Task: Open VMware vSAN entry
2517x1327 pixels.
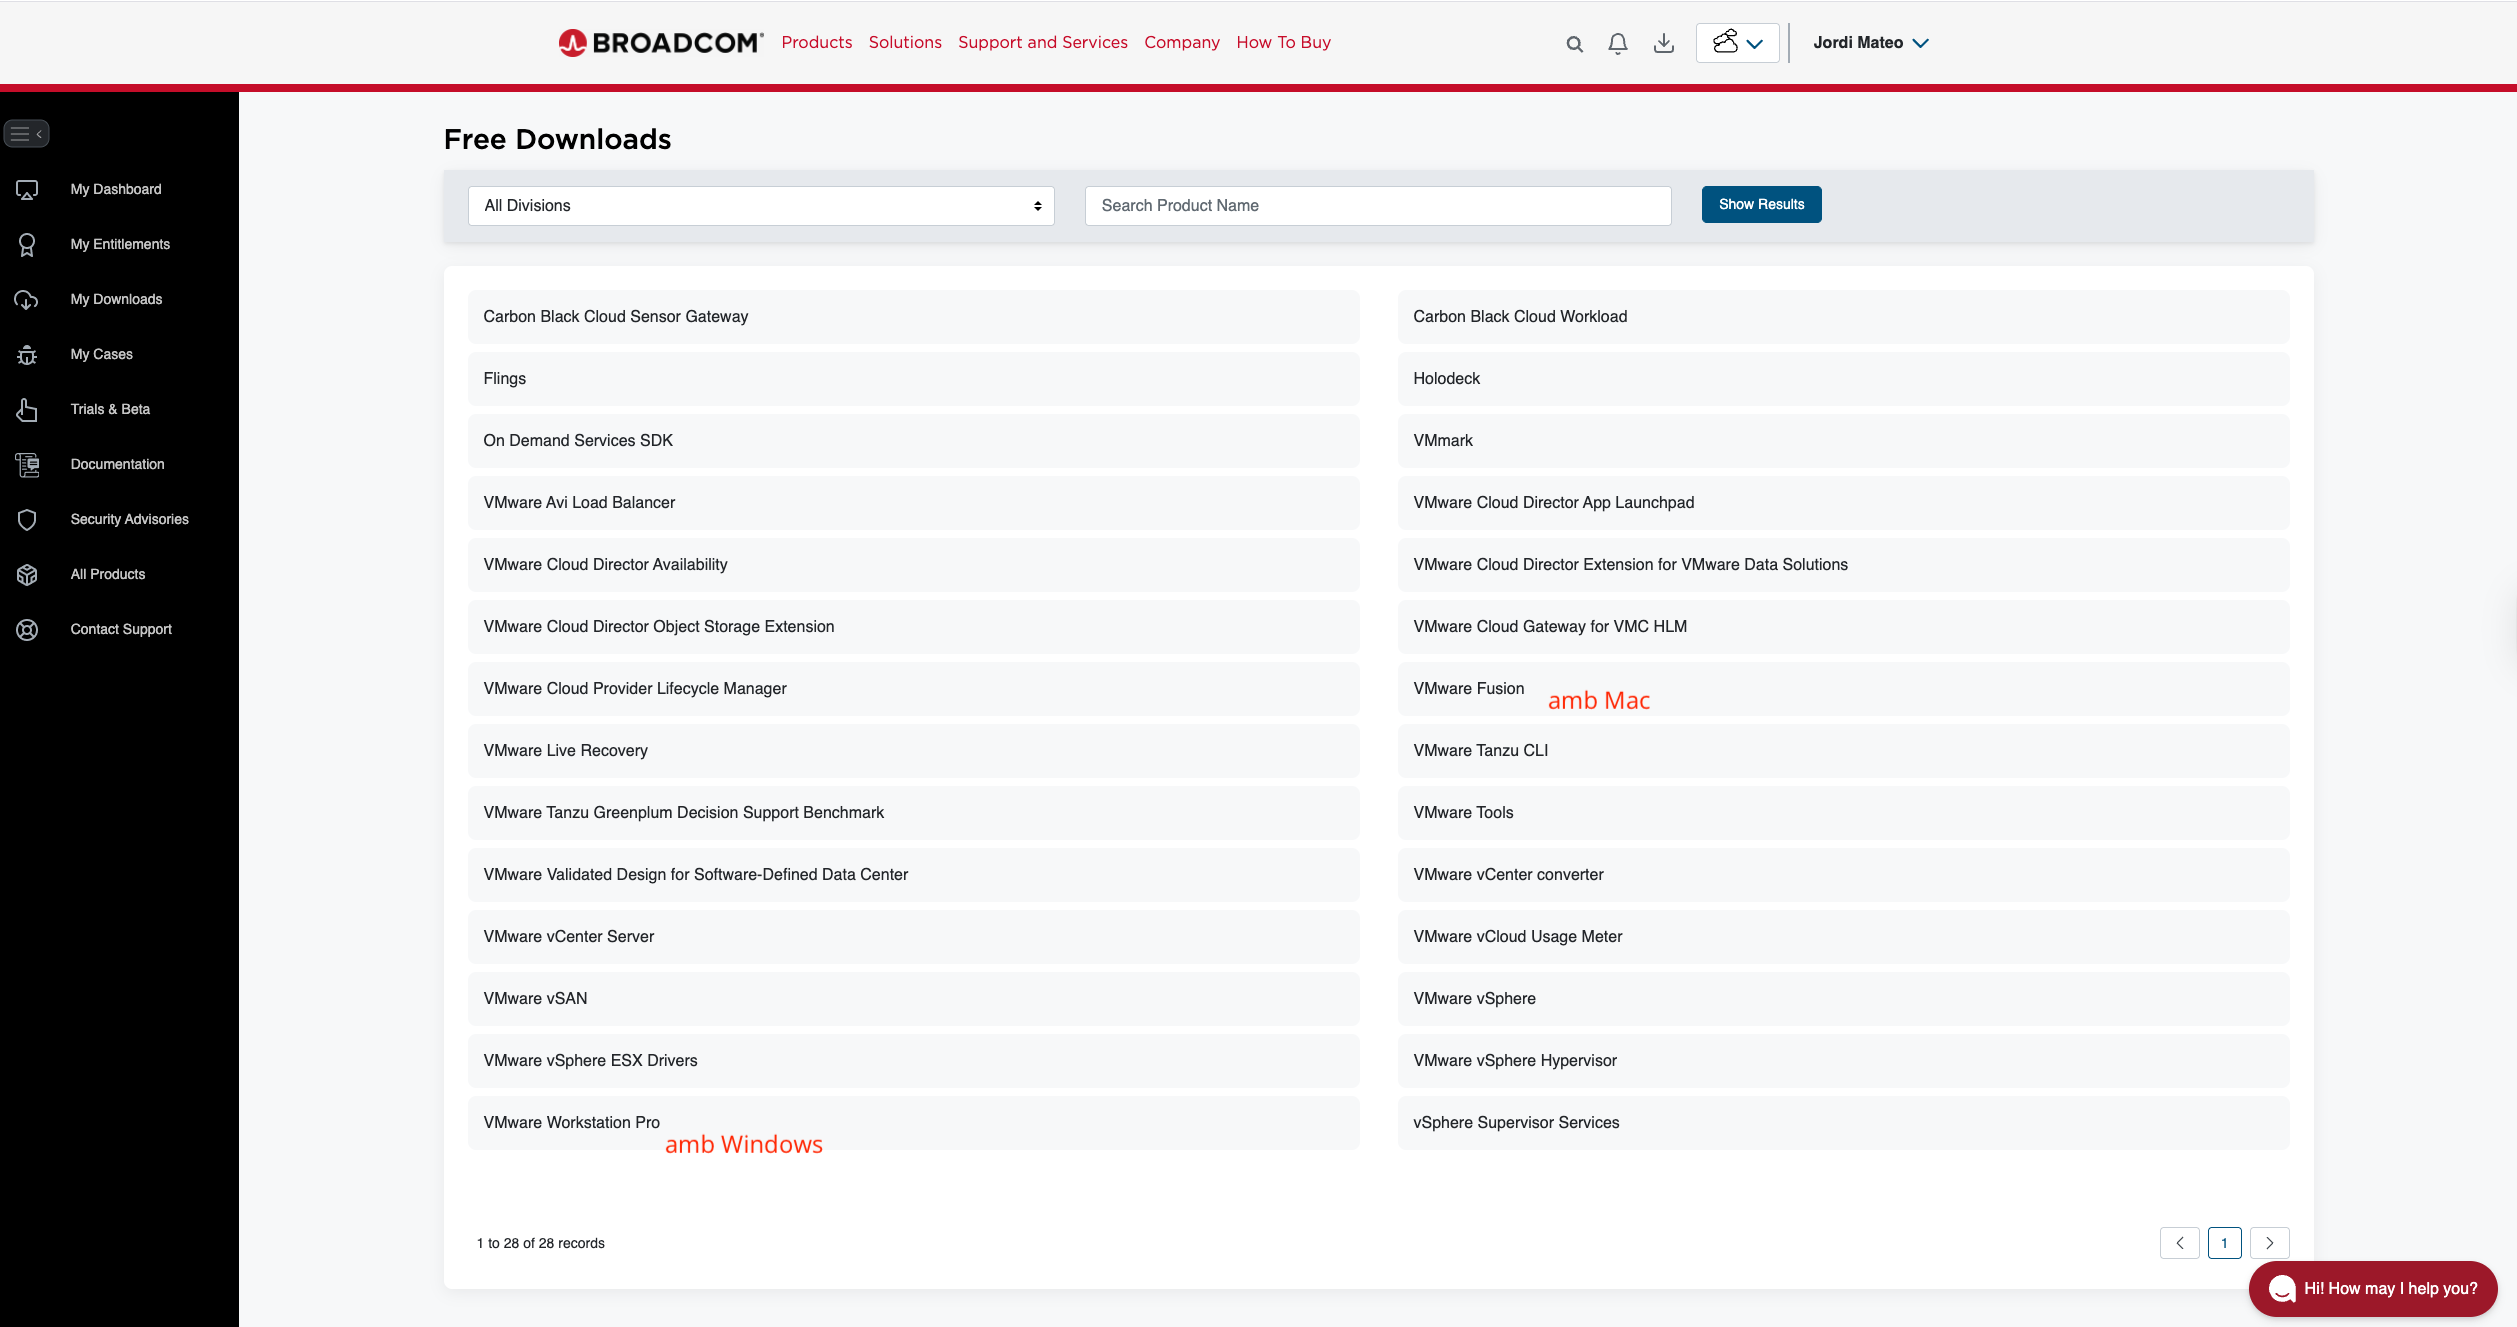Action: [x=913, y=999]
